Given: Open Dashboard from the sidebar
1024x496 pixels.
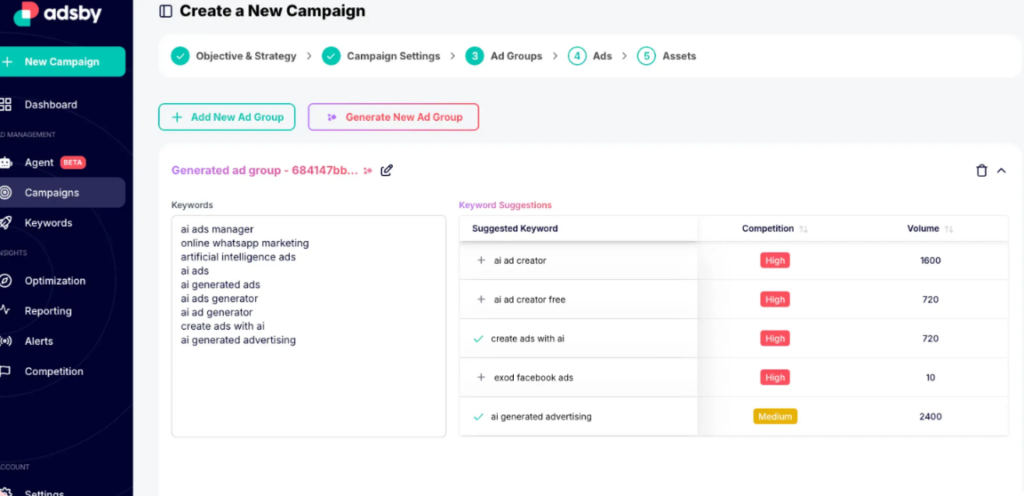Looking at the screenshot, I should tap(51, 104).
